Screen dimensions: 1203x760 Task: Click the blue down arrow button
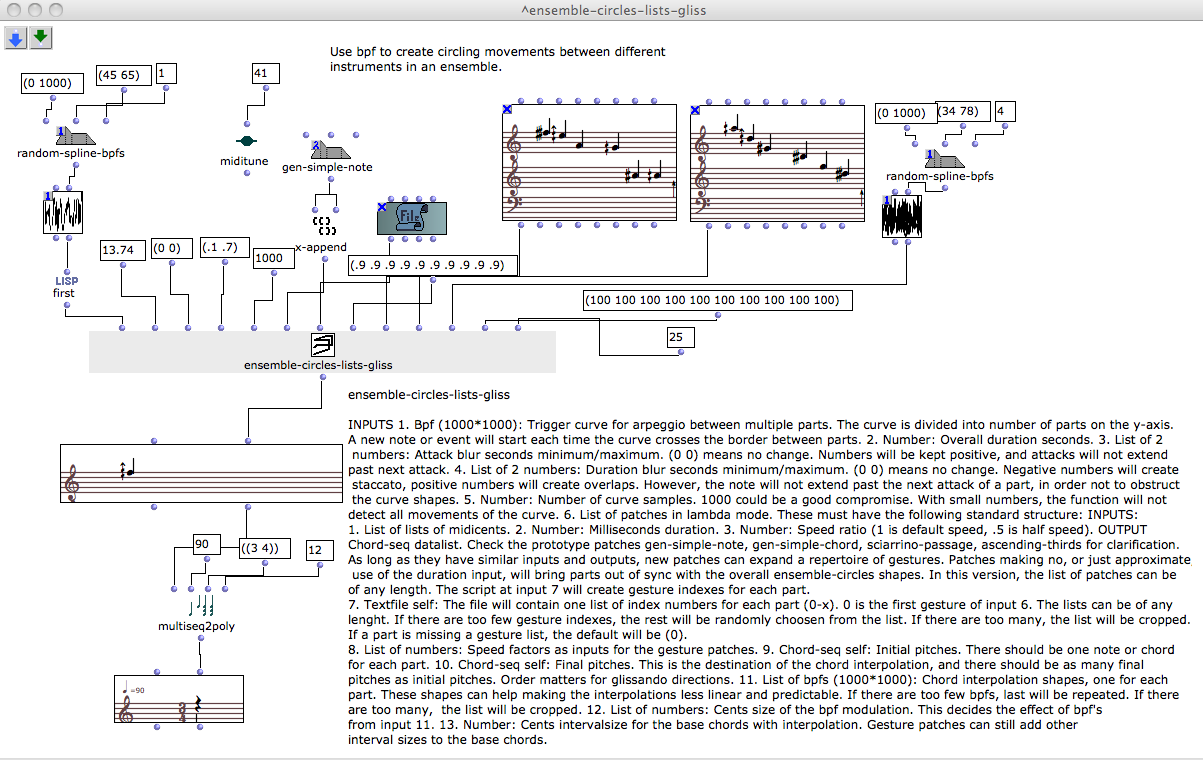point(16,38)
